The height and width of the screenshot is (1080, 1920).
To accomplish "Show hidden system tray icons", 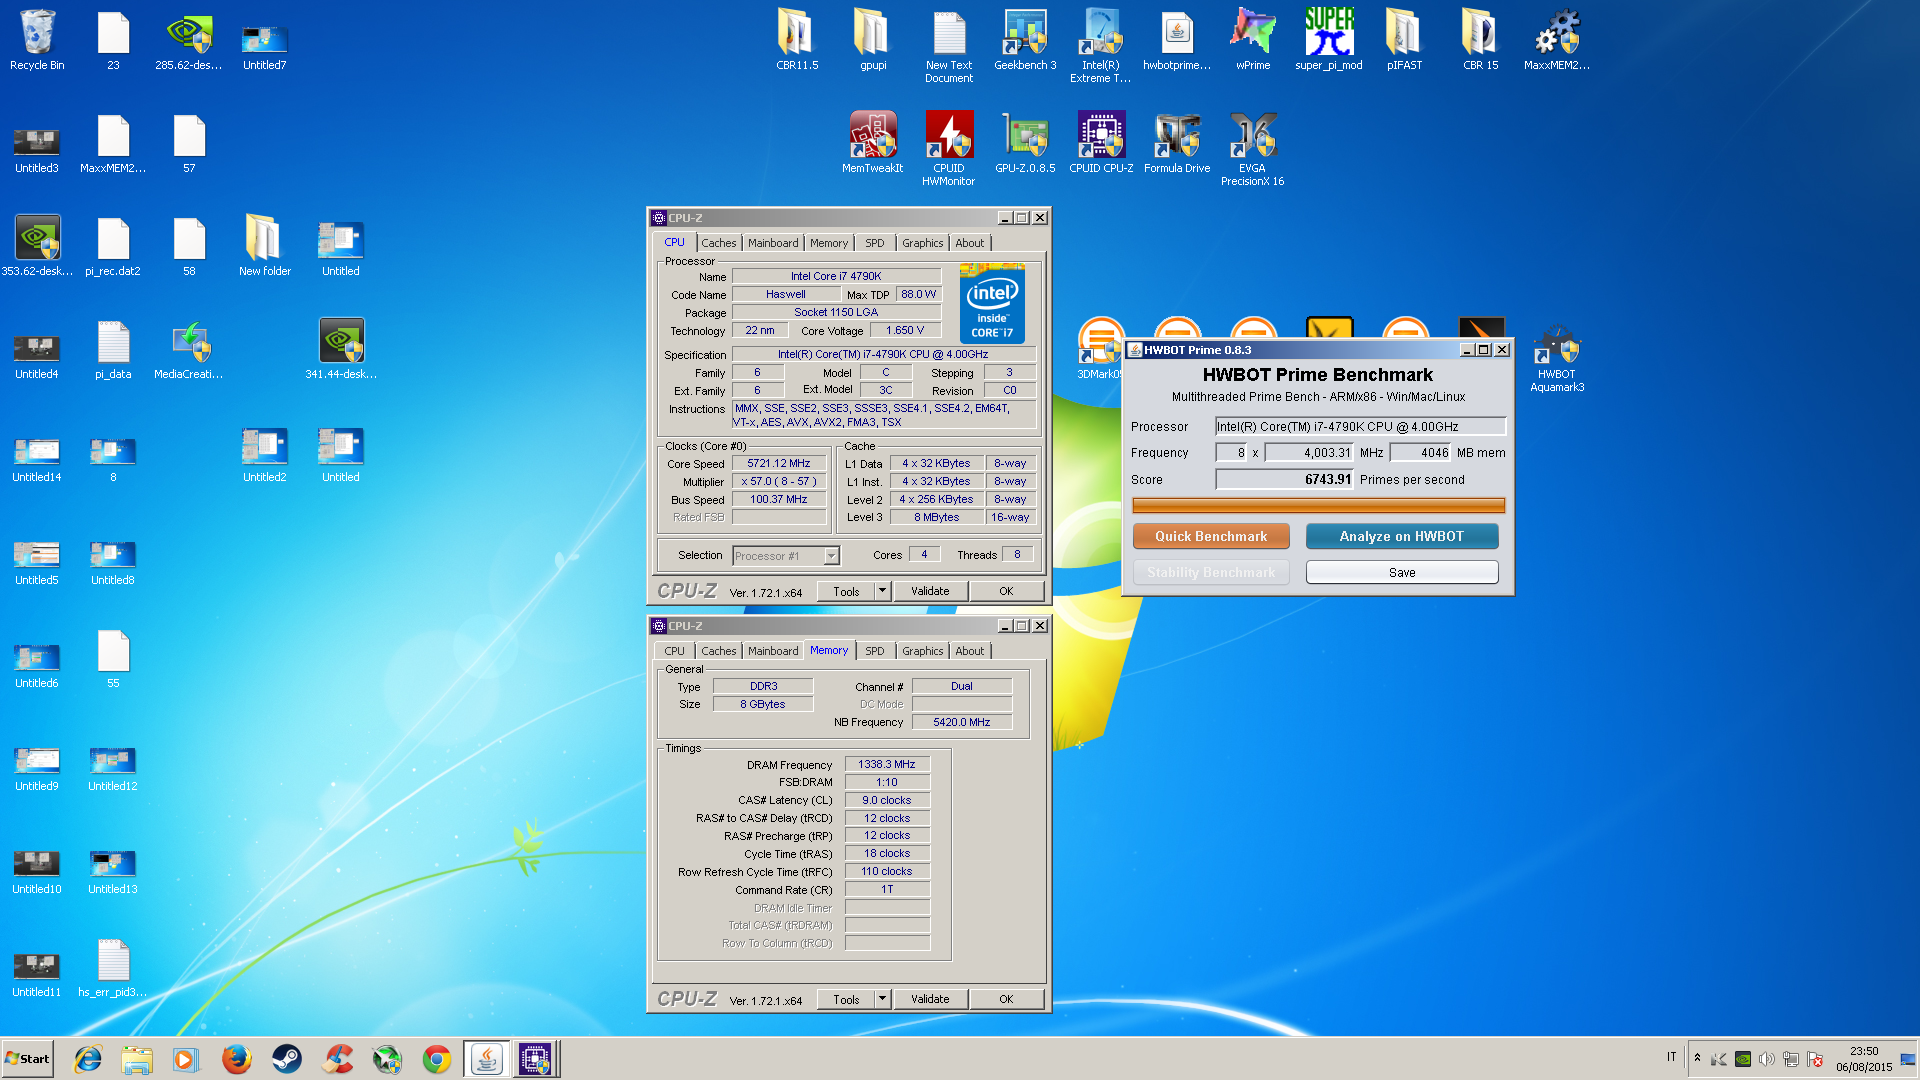I will click(x=1697, y=1058).
